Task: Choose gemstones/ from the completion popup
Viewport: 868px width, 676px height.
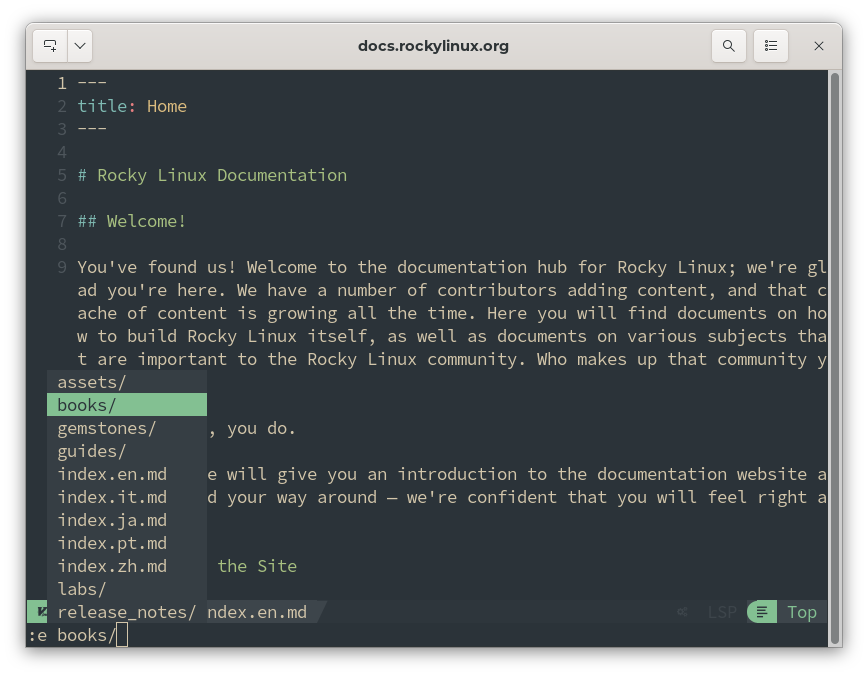Action: pos(107,428)
